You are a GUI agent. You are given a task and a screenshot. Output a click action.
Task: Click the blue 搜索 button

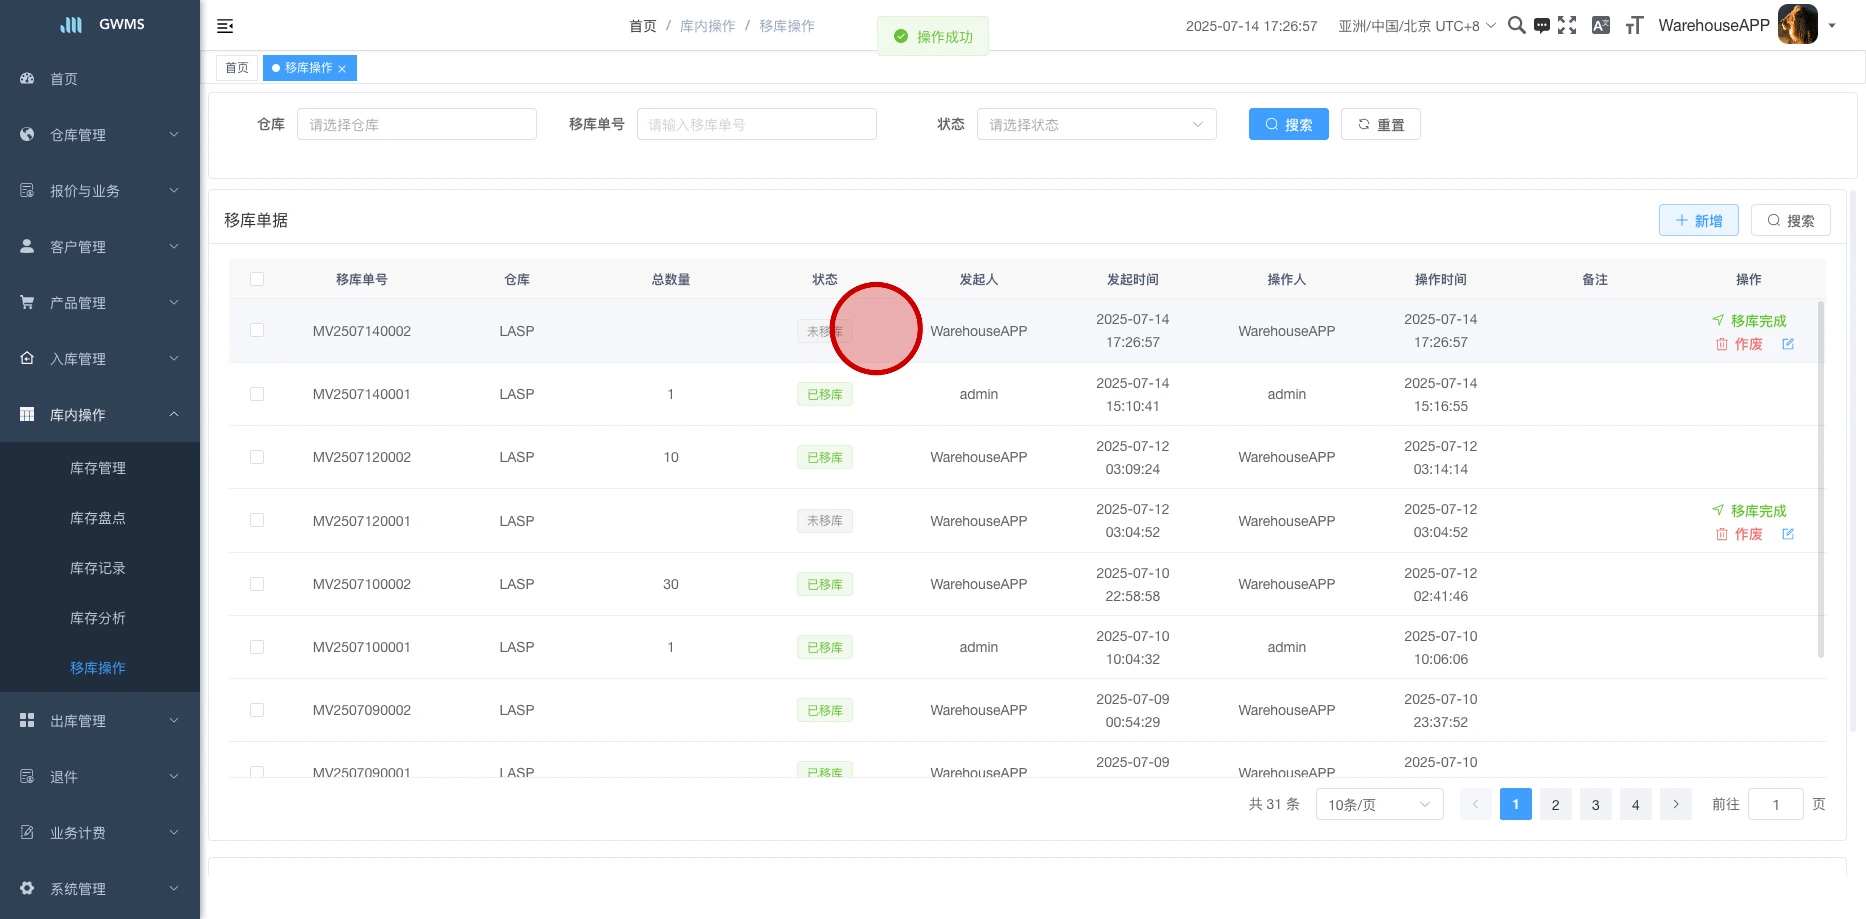[x=1288, y=125]
